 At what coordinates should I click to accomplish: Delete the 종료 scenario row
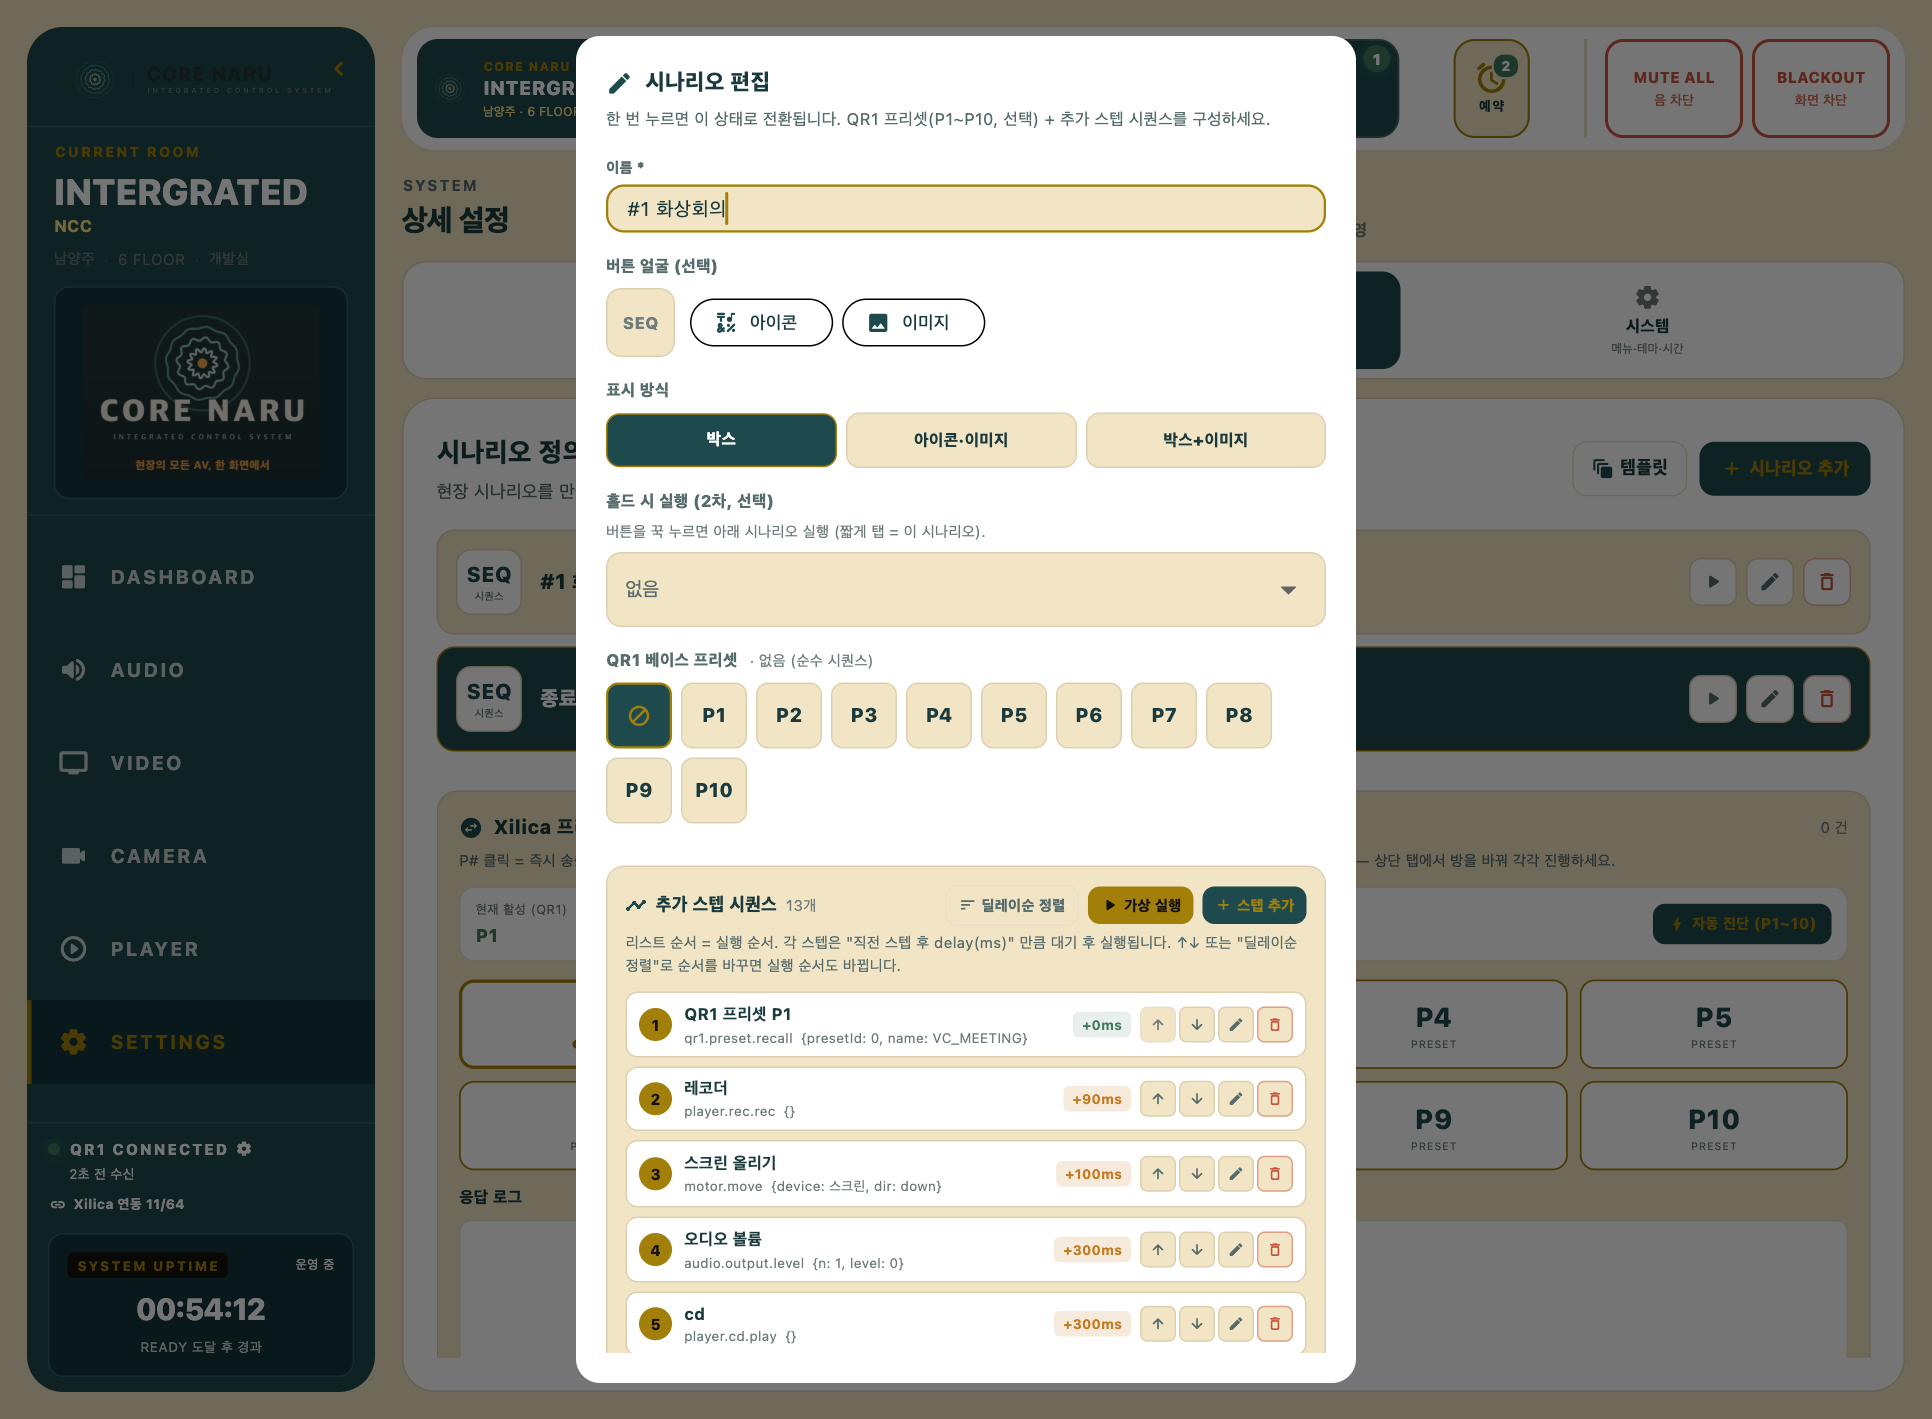pyautogui.click(x=1826, y=699)
